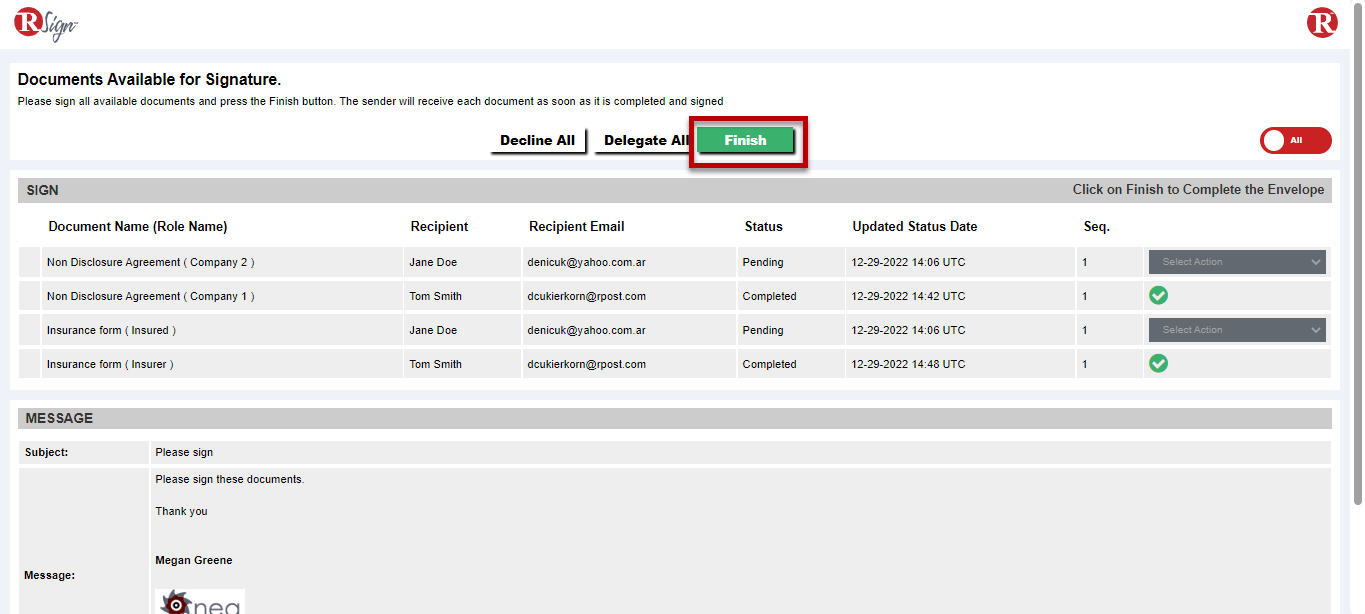1365x614 pixels.
Task: Click the SIGN section header bar
Action: coord(500,190)
